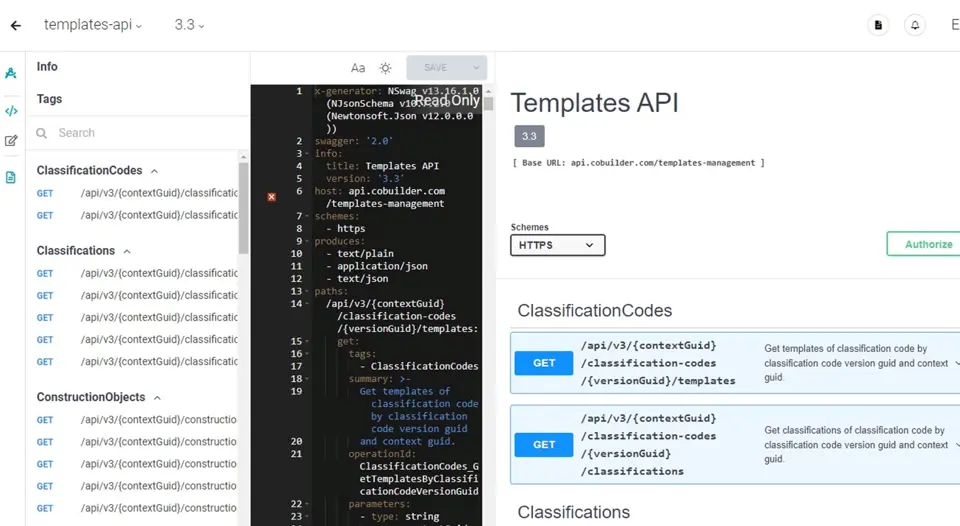Expand GET classification-codes templates operation
Viewport: 960px width, 526px height.
[735, 363]
